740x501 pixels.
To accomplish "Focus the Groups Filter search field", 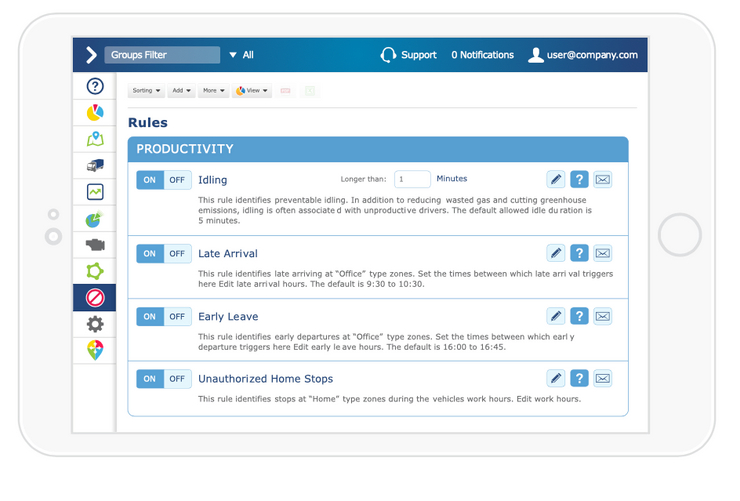I will (x=162, y=55).
